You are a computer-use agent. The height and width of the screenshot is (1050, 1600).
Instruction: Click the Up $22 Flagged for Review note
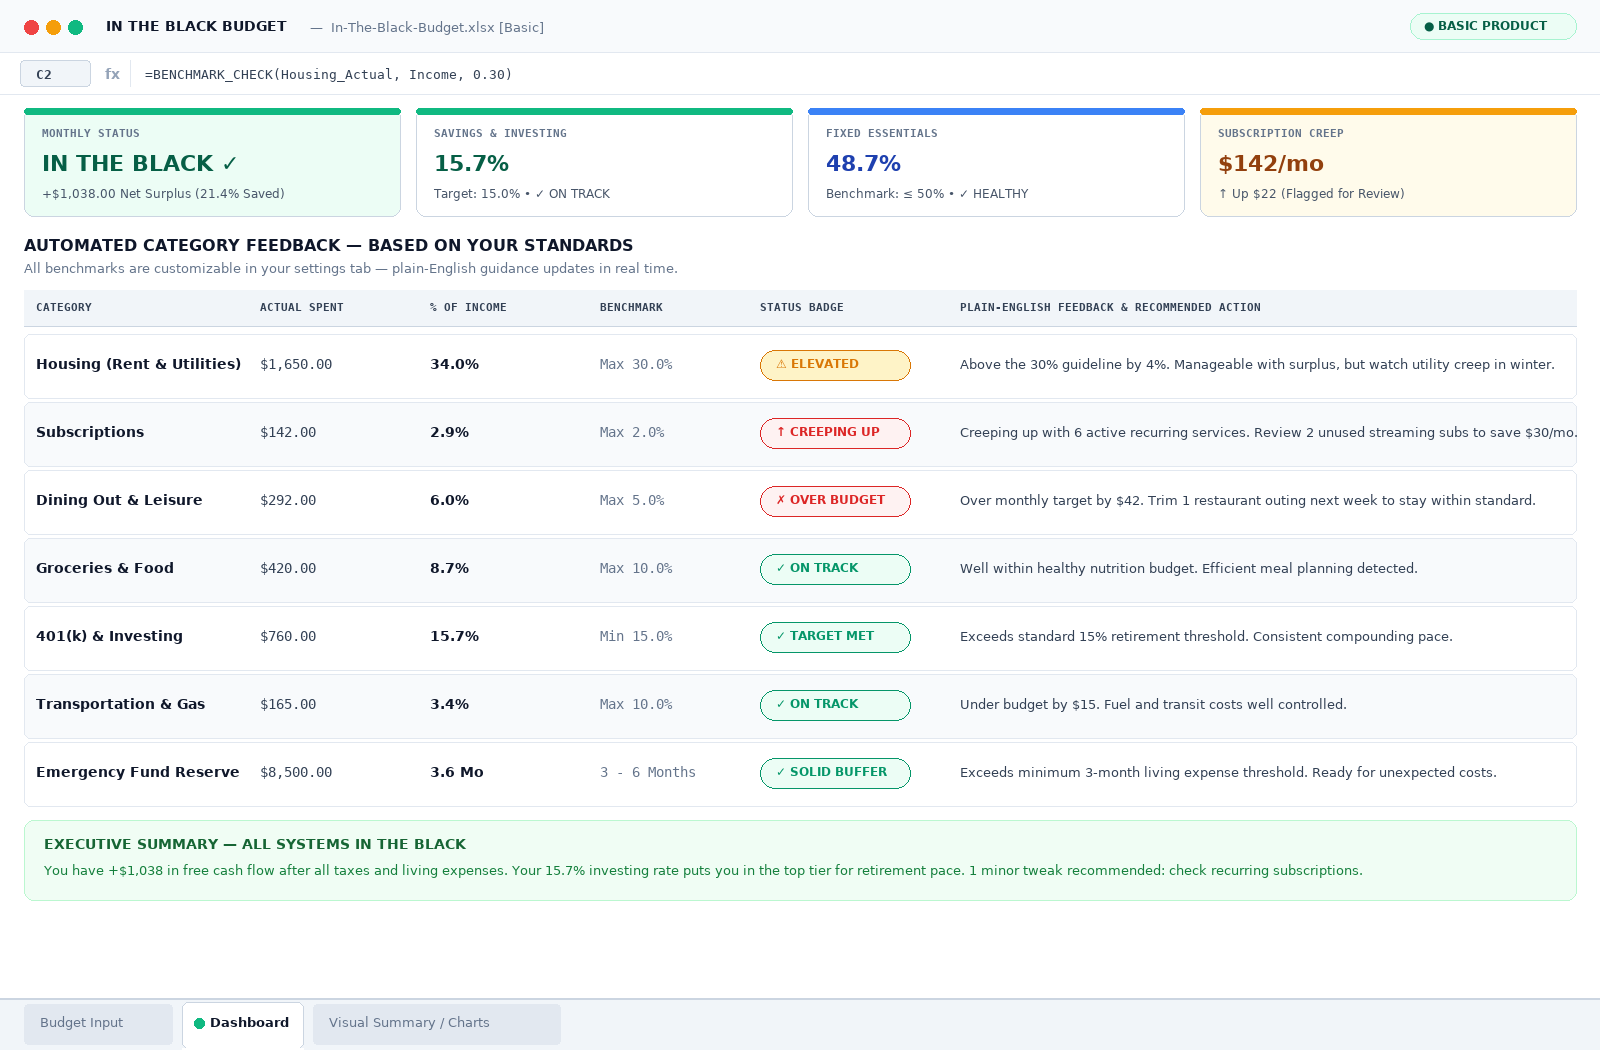(x=1311, y=194)
